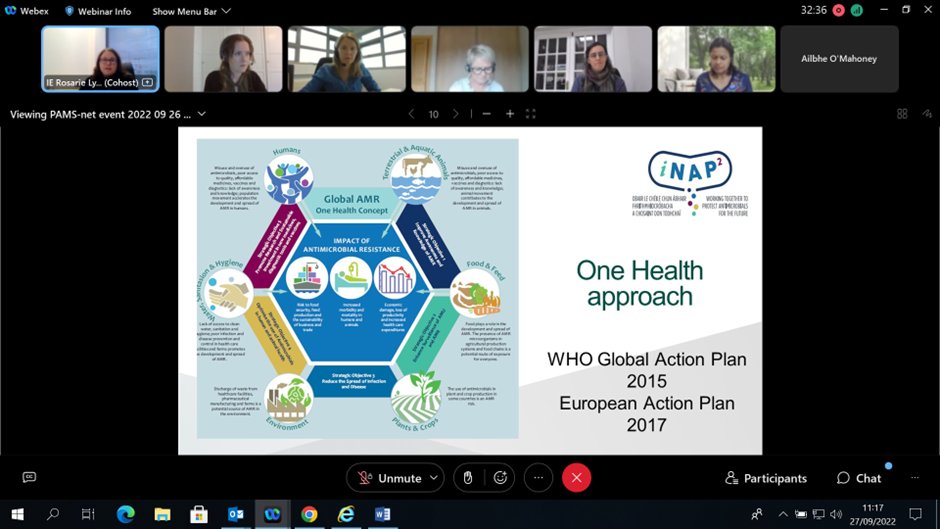Click the red recording indicator icon
The image size is (940, 529).
pyautogui.click(x=838, y=10)
